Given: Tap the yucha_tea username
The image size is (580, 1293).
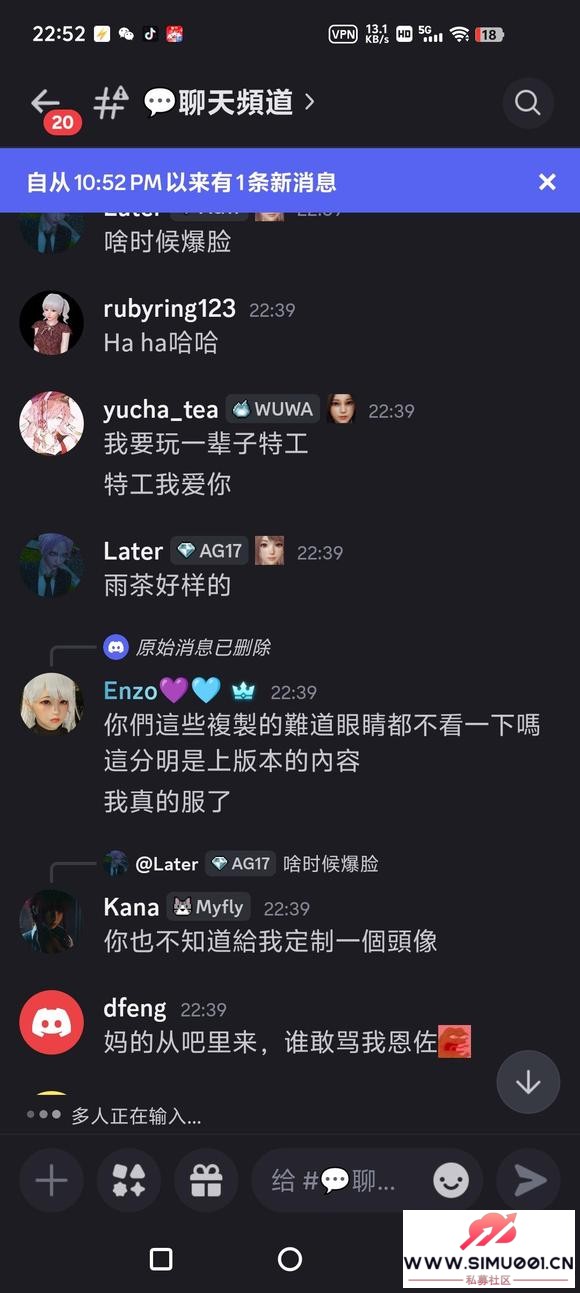Looking at the screenshot, I should pyautogui.click(x=161, y=410).
